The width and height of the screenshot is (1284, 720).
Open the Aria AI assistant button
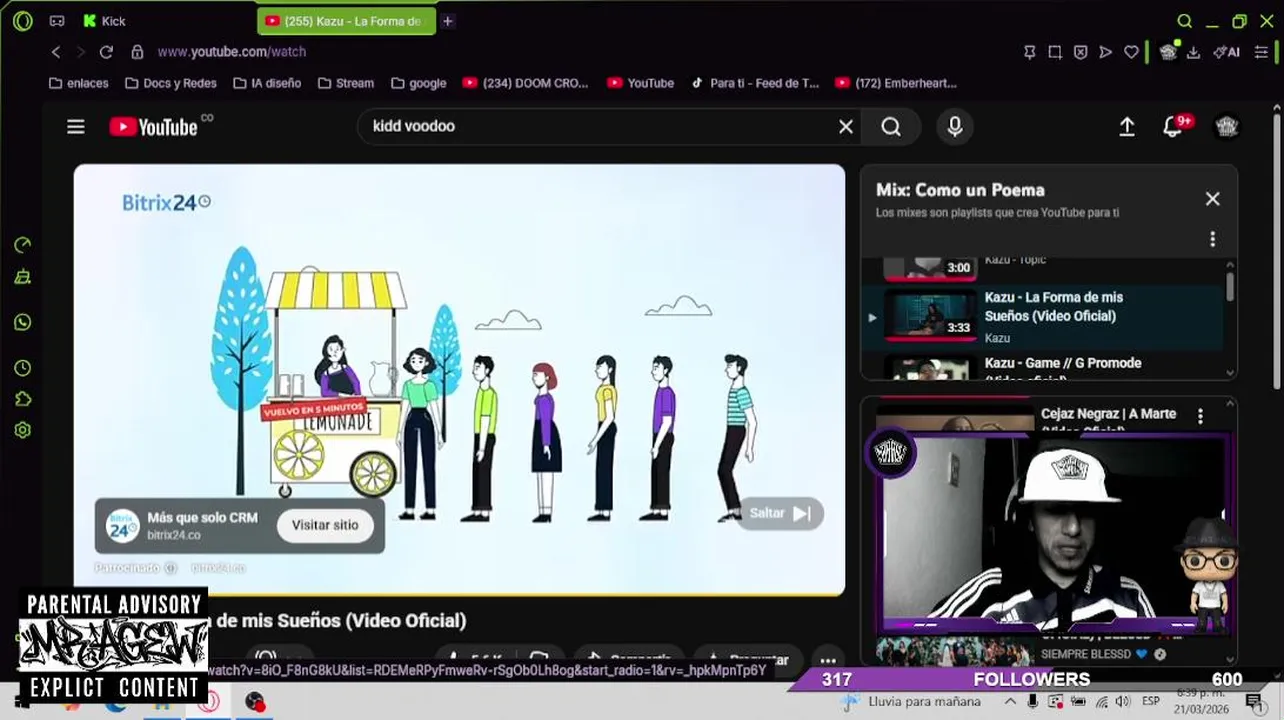(x=1227, y=52)
